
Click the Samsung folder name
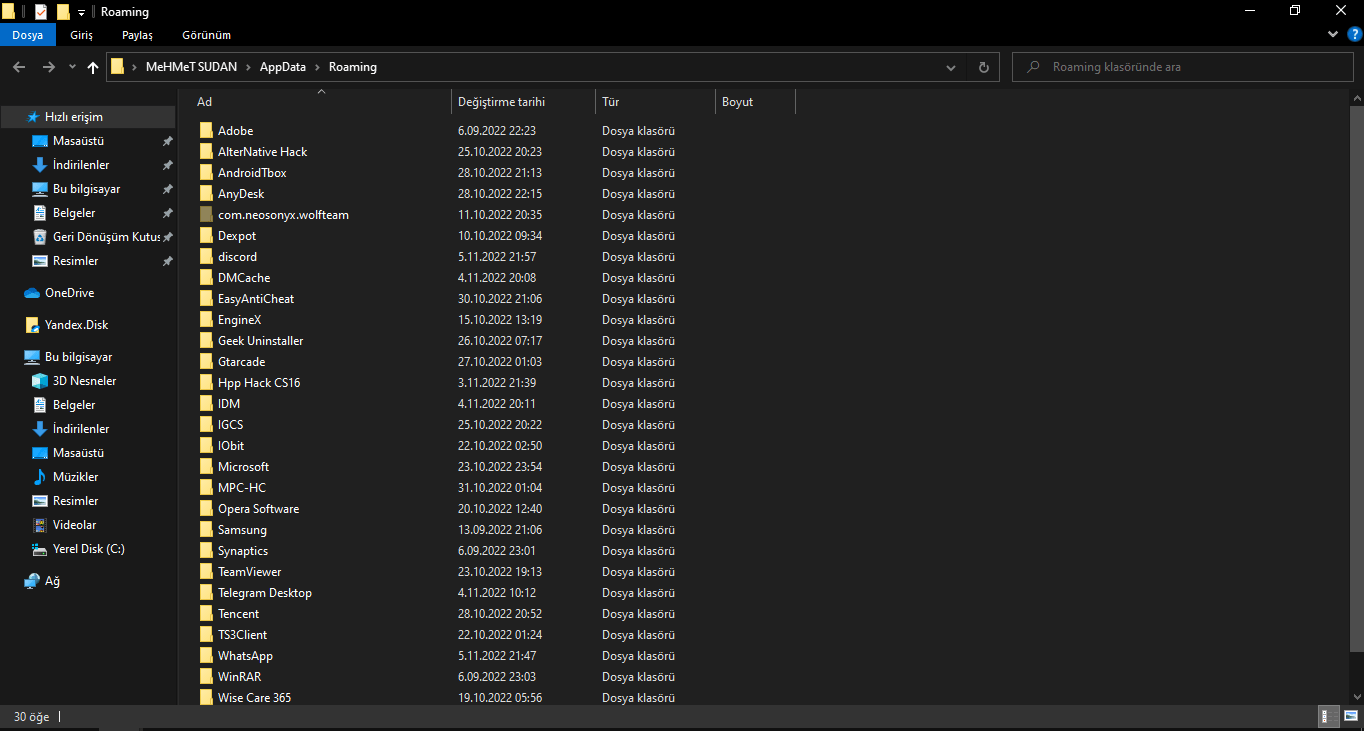coord(242,530)
